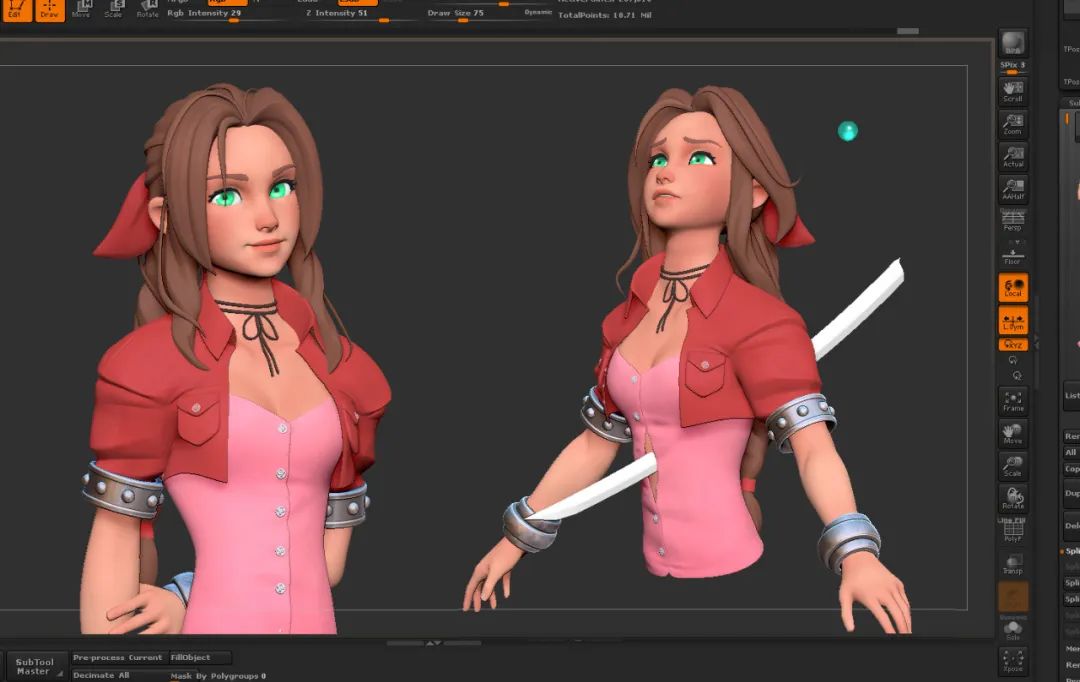This screenshot has width=1080, height=682.
Task: Frame the model in view
Action: pos(1012,402)
